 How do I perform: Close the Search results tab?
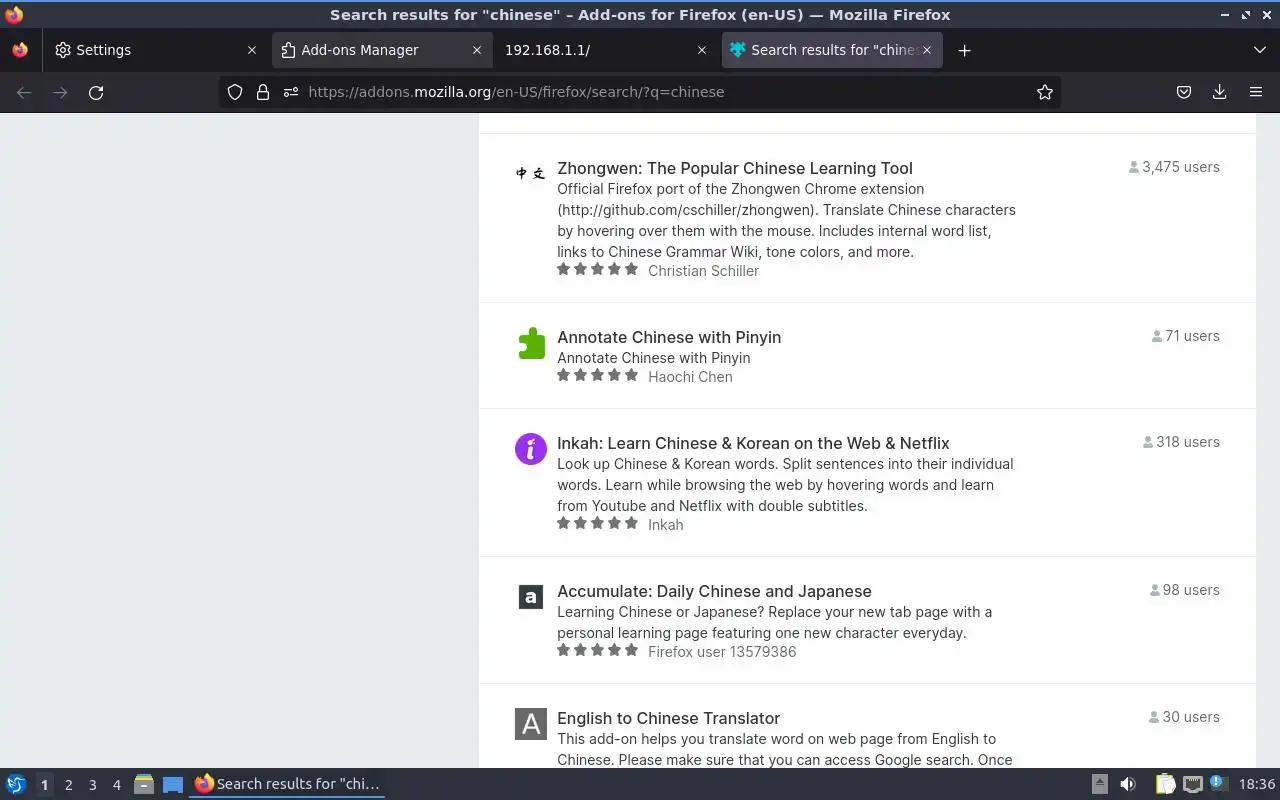pyautogui.click(x=927, y=50)
